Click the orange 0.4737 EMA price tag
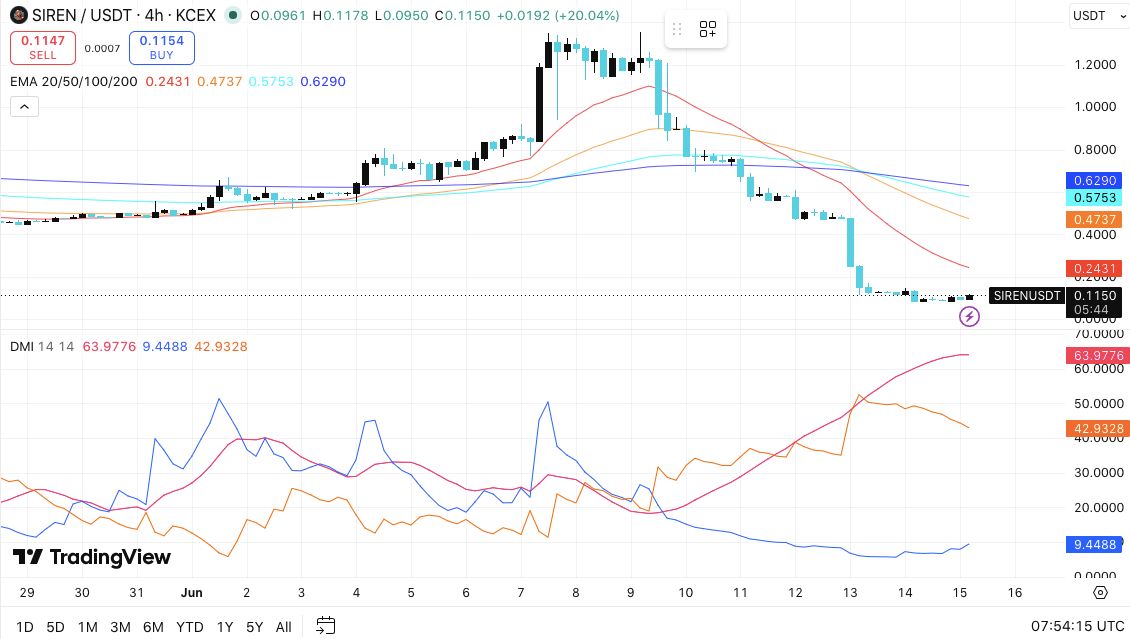 [1094, 220]
